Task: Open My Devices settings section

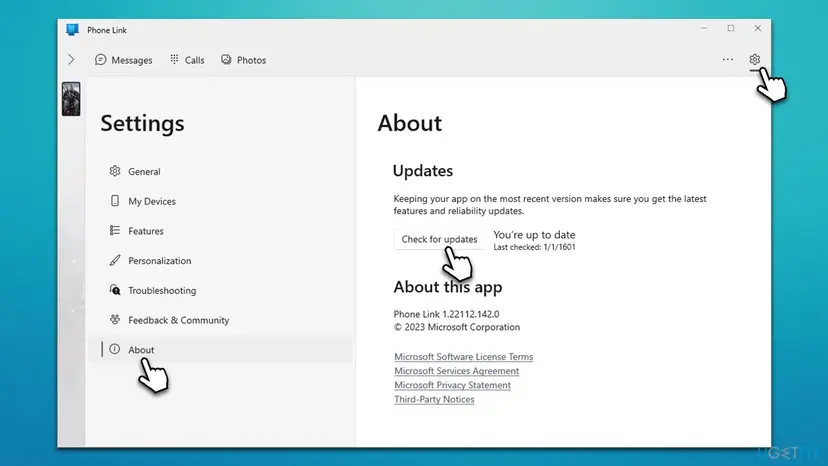Action: tap(221, 201)
